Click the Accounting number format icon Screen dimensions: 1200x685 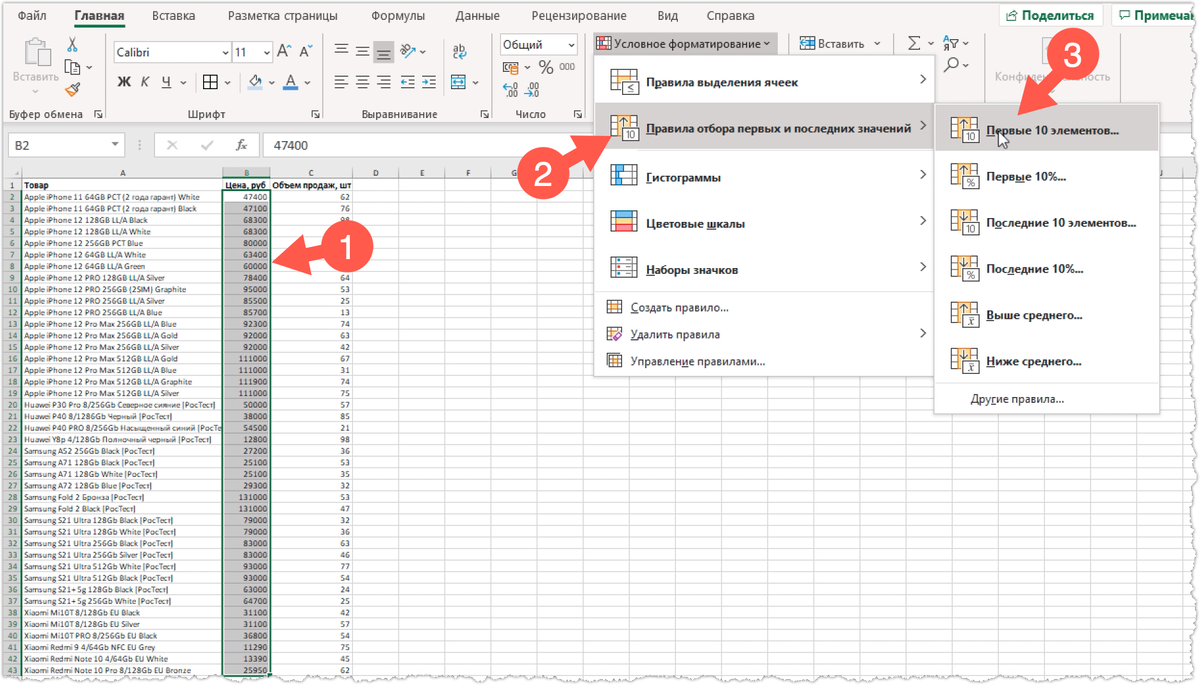coord(511,67)
